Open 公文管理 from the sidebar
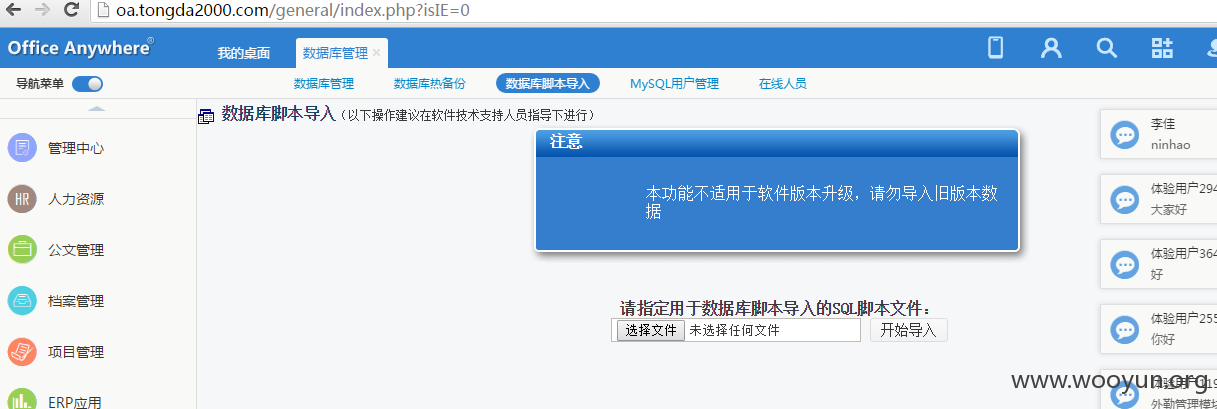The image size is (1217, 409). [x=76, y=250]
